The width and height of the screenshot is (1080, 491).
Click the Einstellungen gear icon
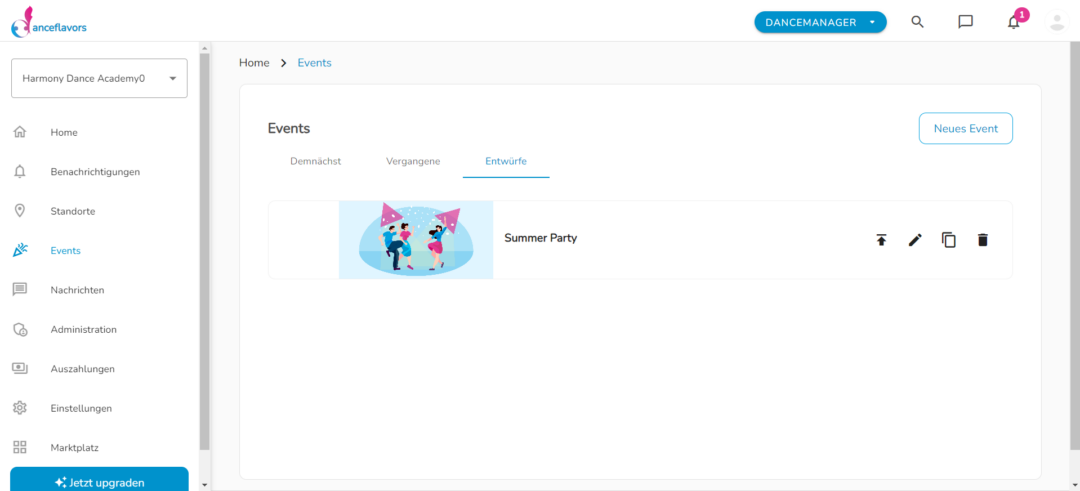pyautogui.click(x=20, y=408)
